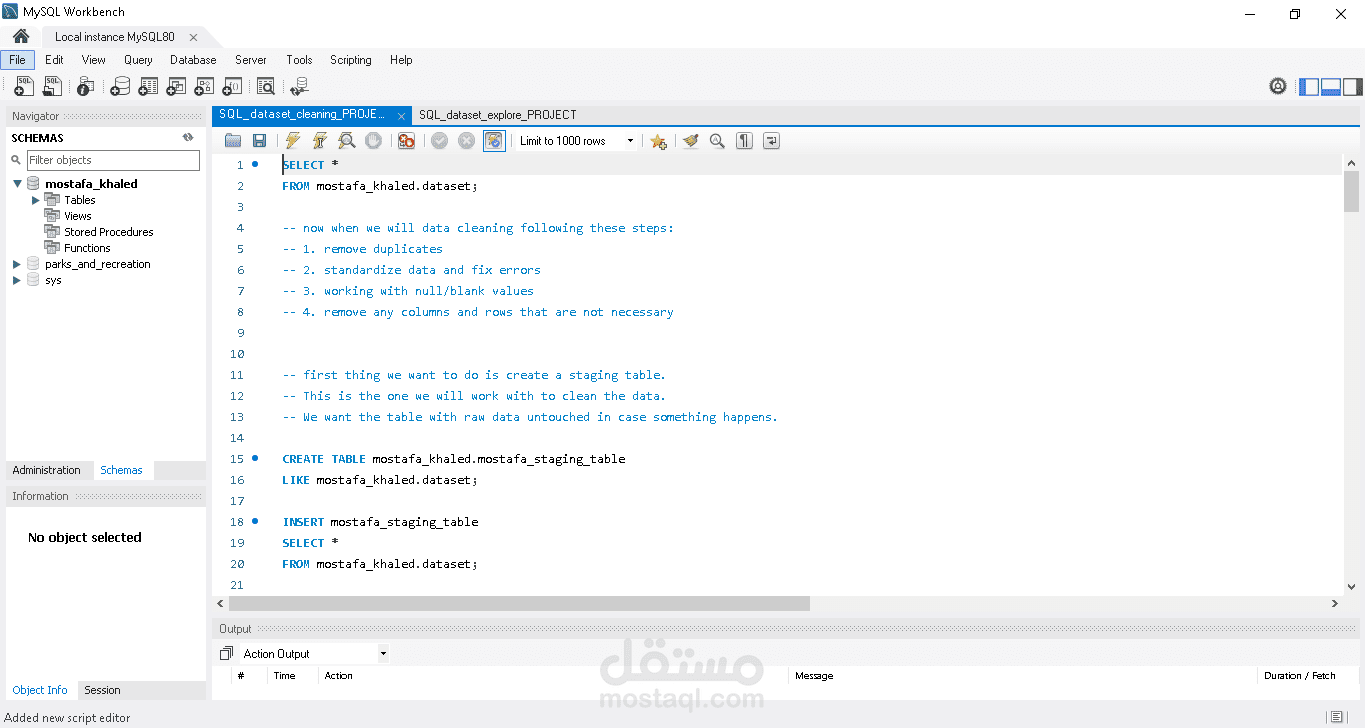The height and width of the screenshot is (728, 1365).
Task: Open the Session panel at the bottom left
Action: [103, 690]
